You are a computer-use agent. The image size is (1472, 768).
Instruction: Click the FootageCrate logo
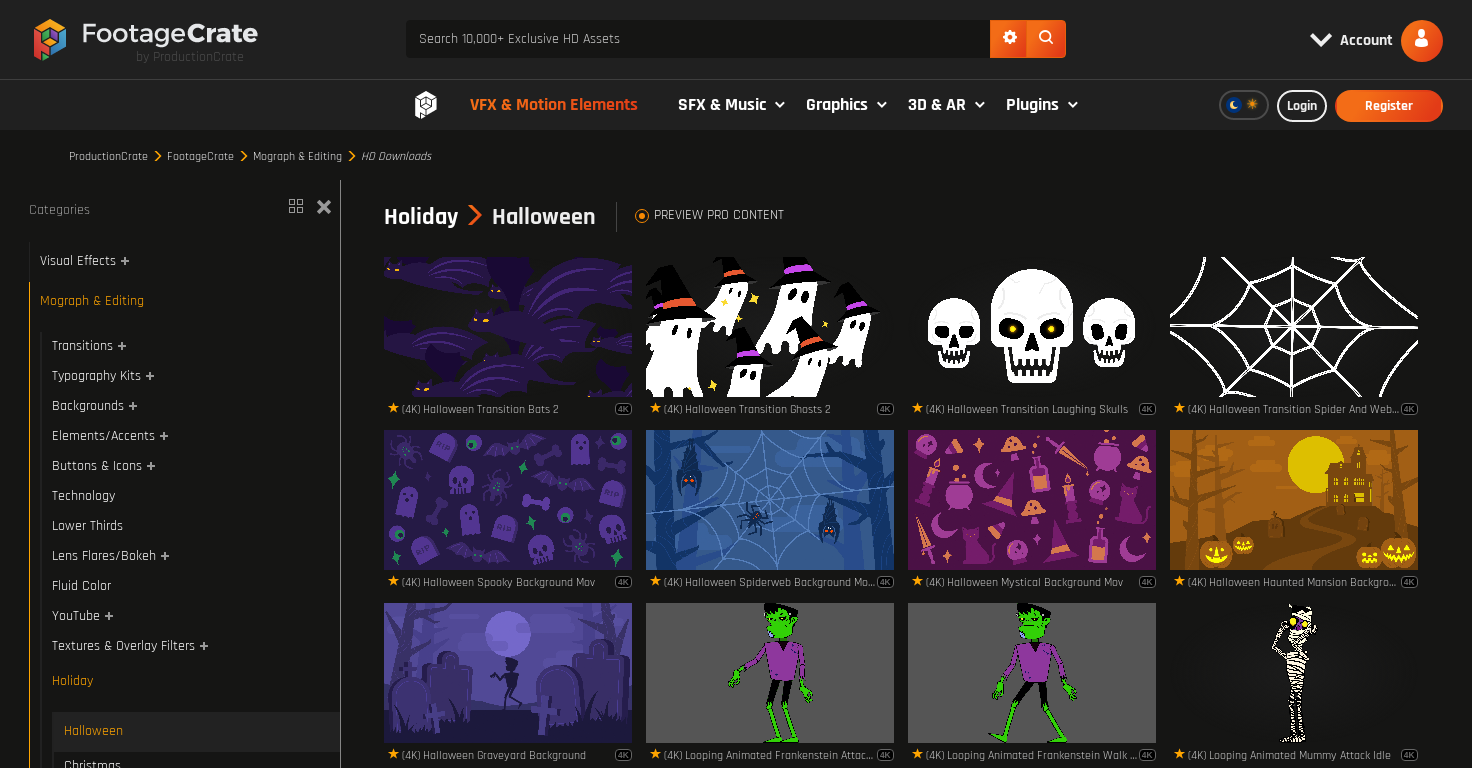[145, 41]
